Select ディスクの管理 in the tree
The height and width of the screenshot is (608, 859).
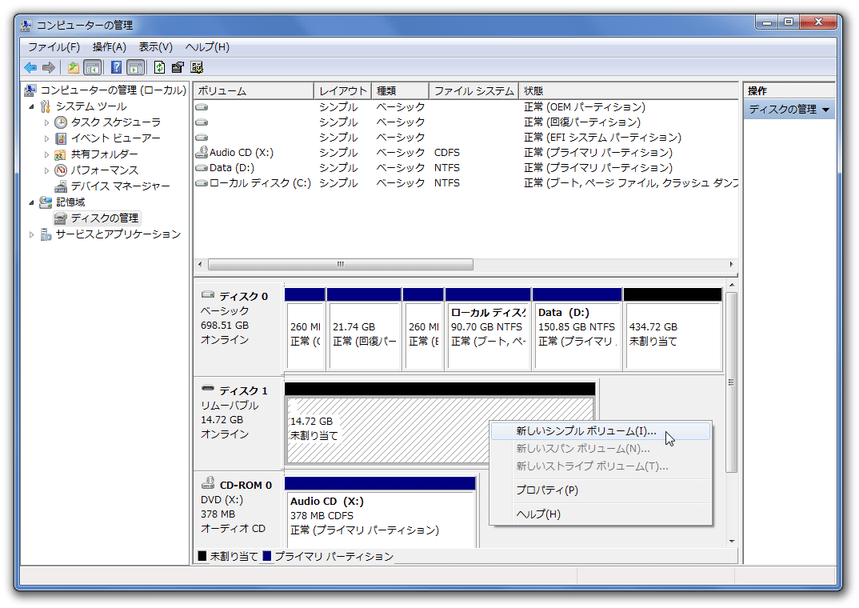point(104,218)
